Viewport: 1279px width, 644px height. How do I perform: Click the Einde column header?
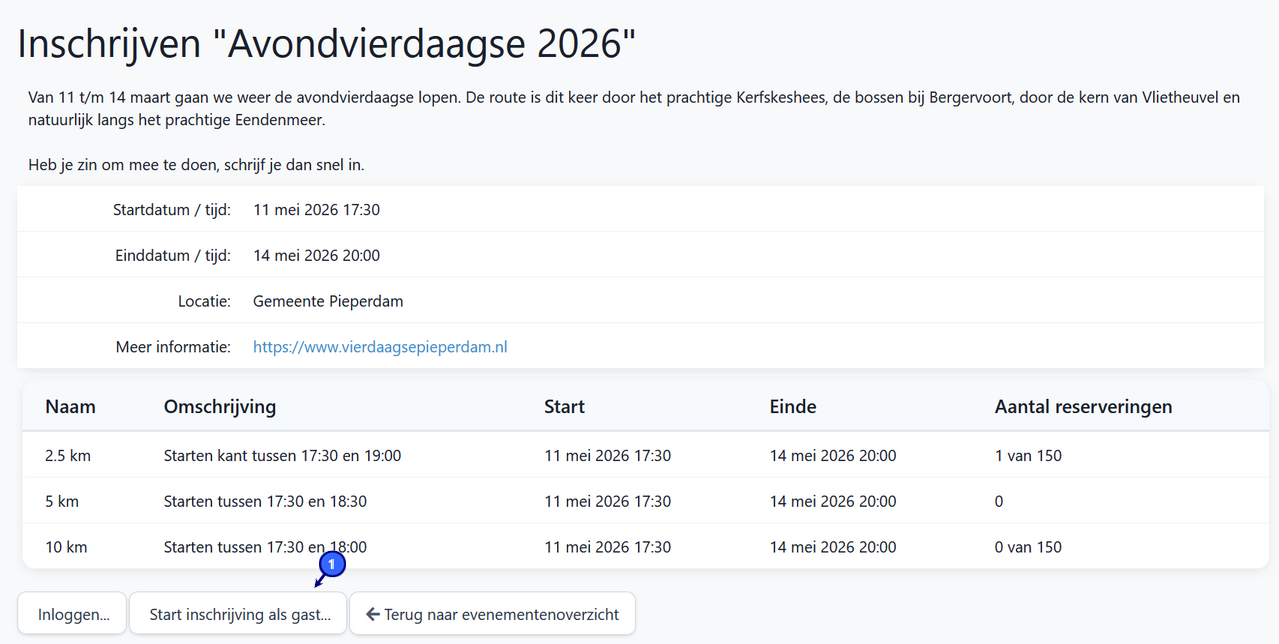[x=792, y=406]
